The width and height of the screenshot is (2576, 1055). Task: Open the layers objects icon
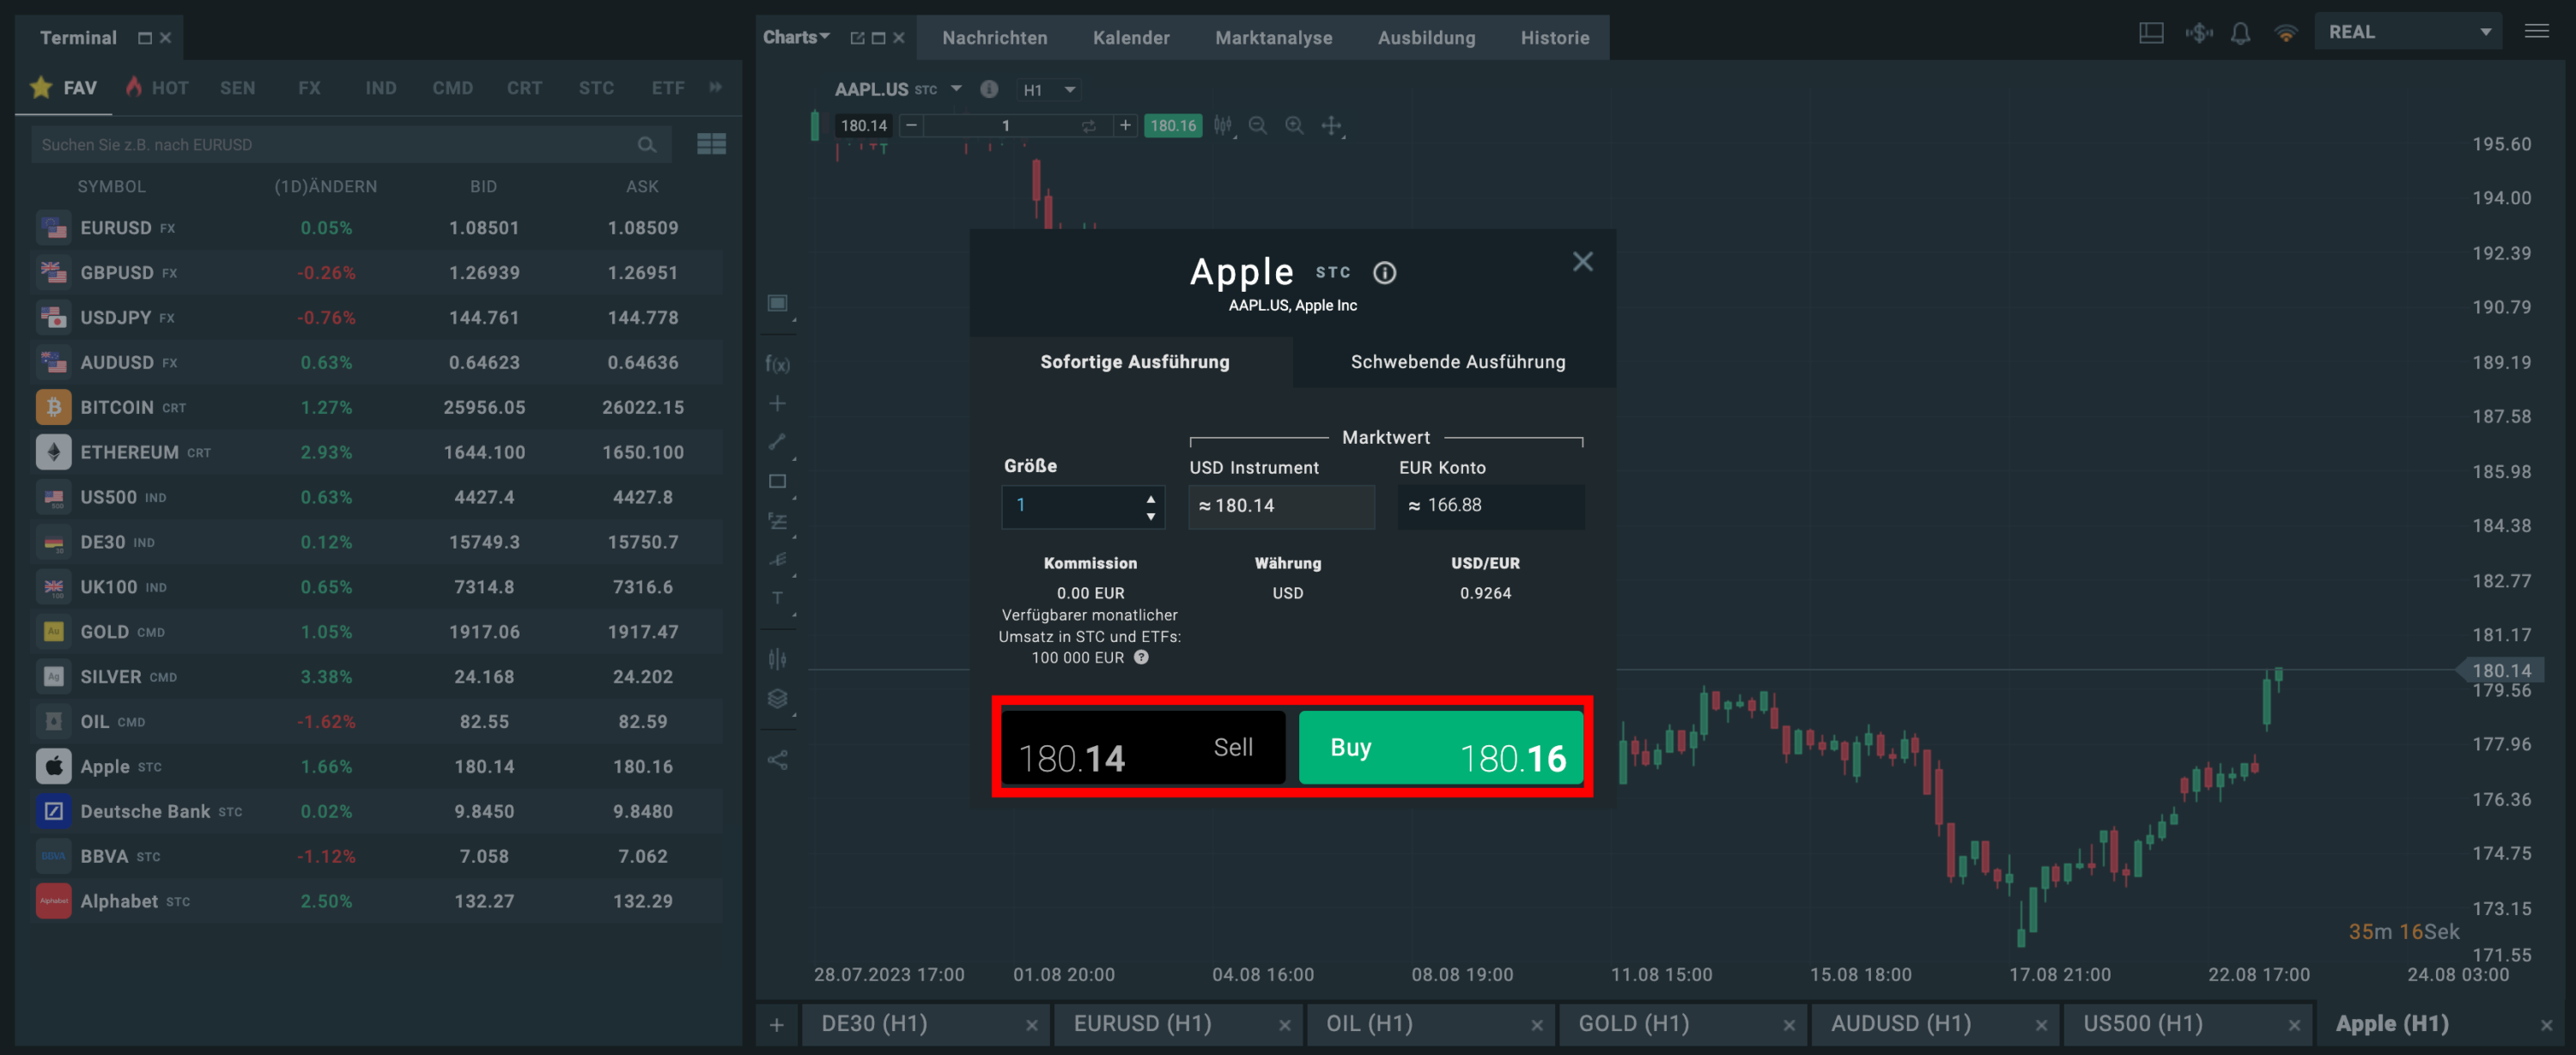pyautogui.click(x=777, y=699)
